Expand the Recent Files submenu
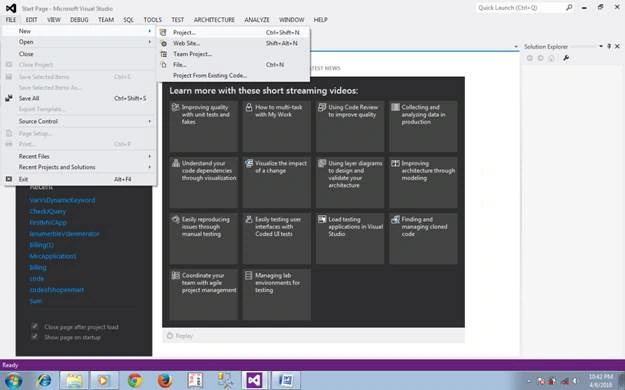The width and height of the screenshot is (625, 390). click(x=80, y=156)
